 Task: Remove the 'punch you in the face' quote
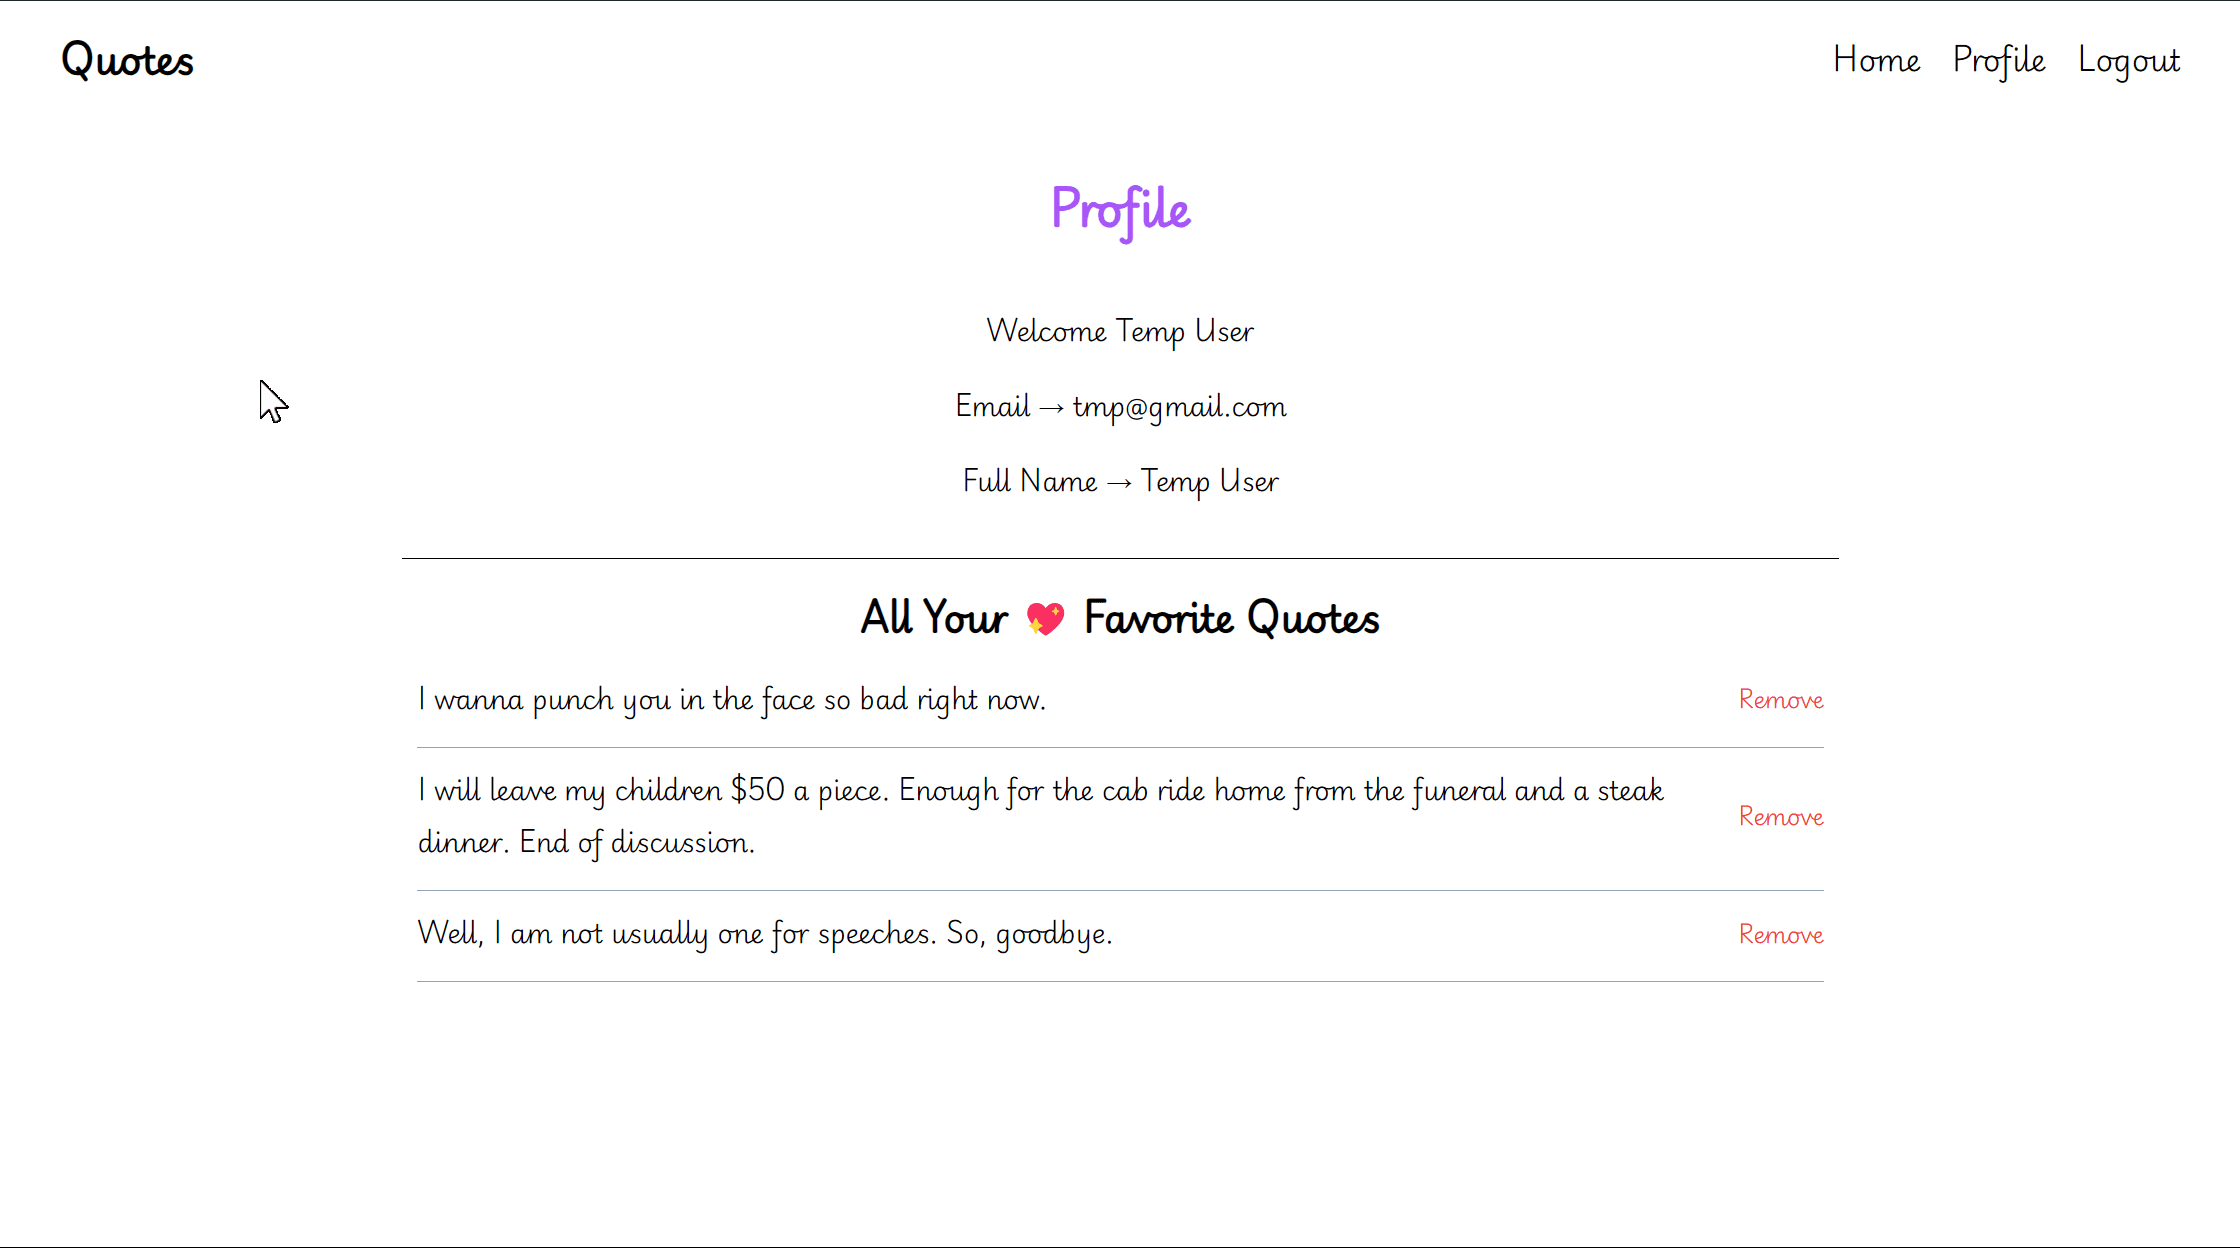click(1780, 699)
